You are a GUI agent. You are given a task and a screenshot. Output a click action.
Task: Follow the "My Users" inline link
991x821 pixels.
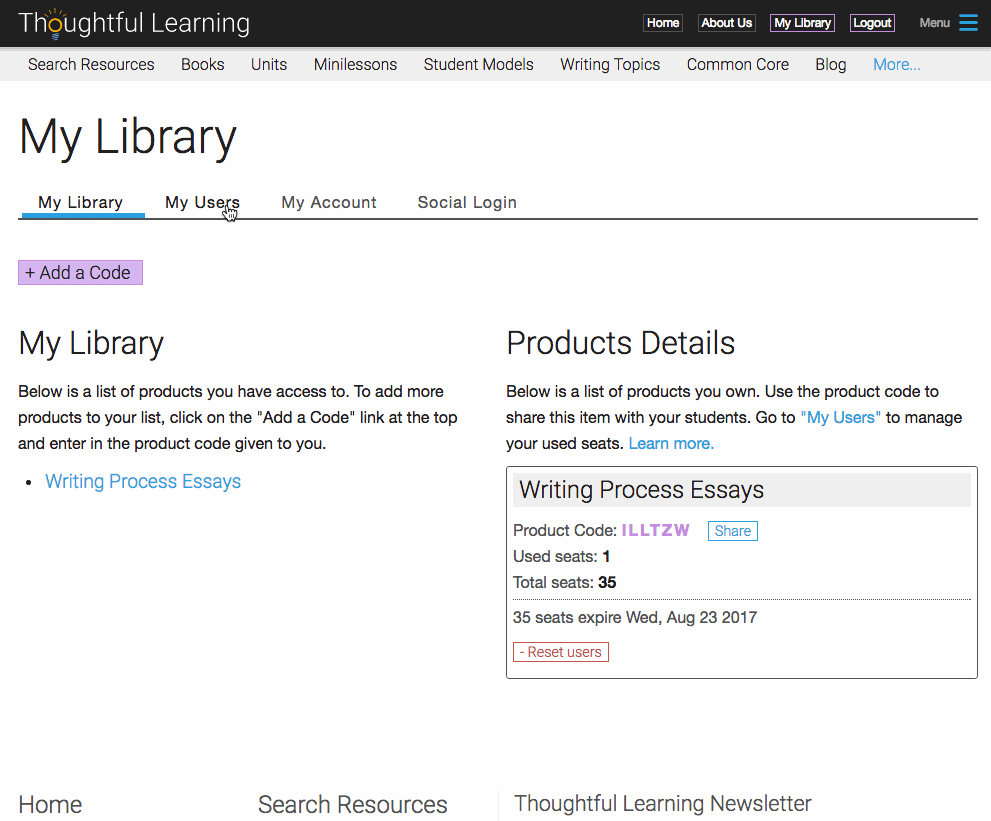(841, 418)
